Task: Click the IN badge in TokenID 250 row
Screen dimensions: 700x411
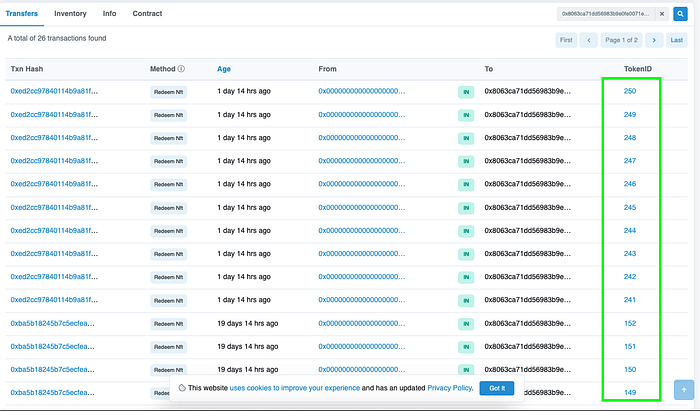Action: [x=466, y=92]
